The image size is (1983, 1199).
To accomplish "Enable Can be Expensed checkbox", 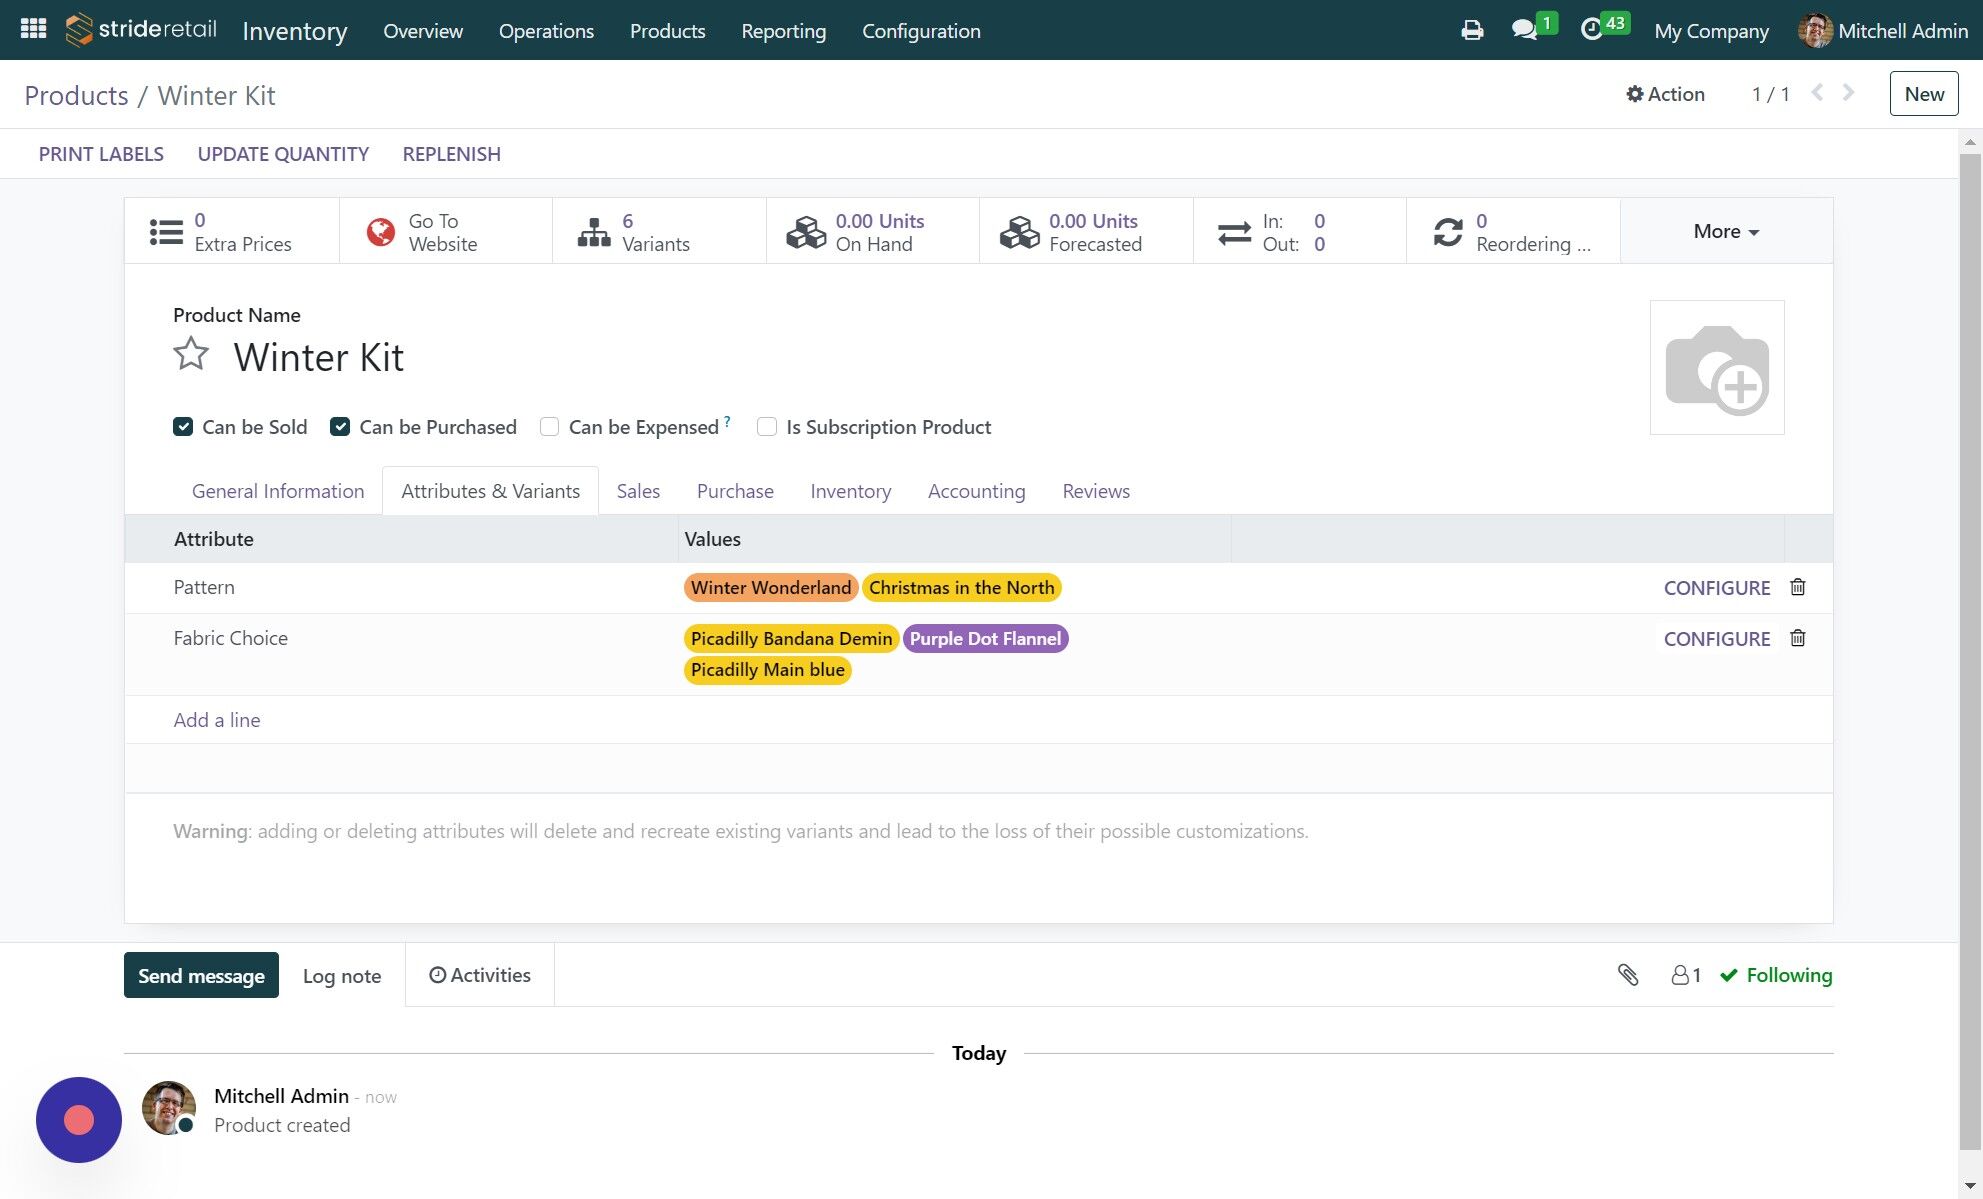I will click(549, 427).
